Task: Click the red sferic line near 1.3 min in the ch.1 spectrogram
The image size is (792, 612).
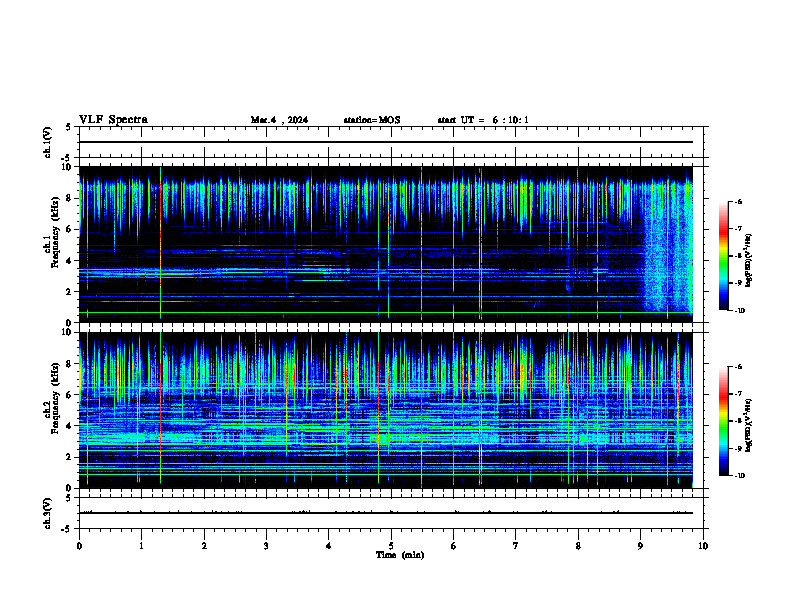Action: pos(160,242)
